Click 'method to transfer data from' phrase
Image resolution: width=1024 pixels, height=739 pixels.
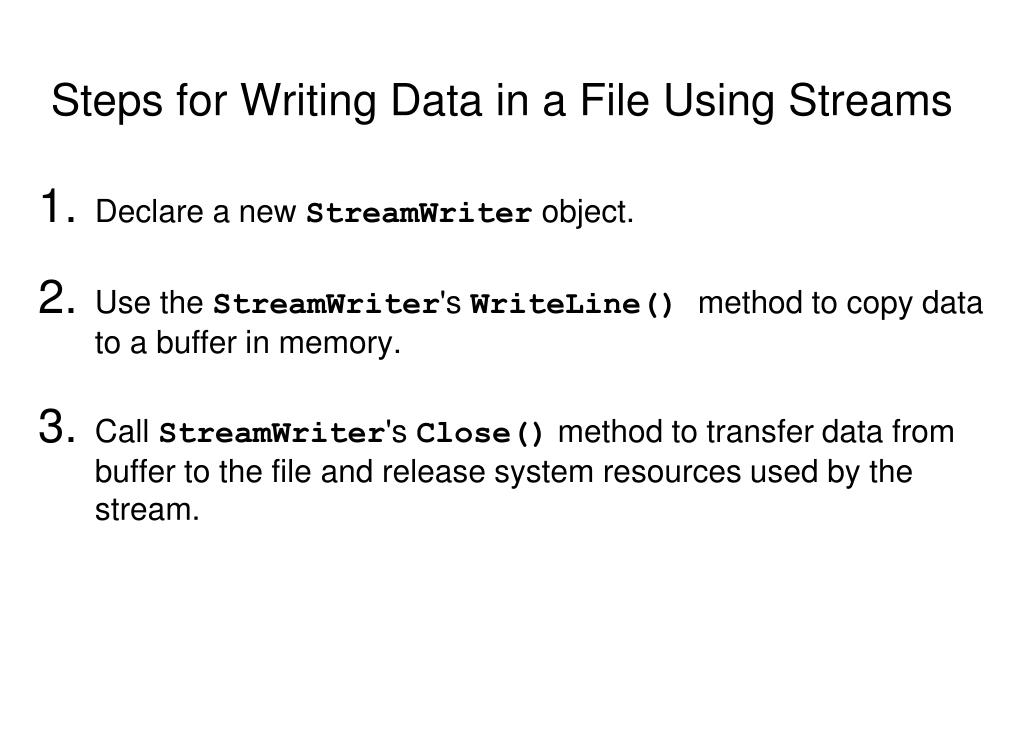tap(756, 432)
